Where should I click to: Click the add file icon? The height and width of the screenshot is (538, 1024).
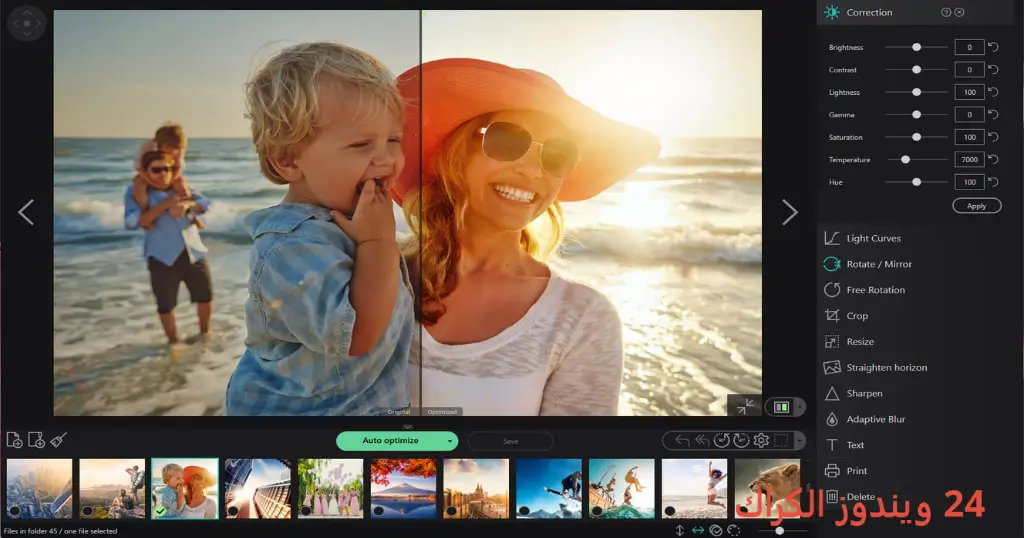14,440
